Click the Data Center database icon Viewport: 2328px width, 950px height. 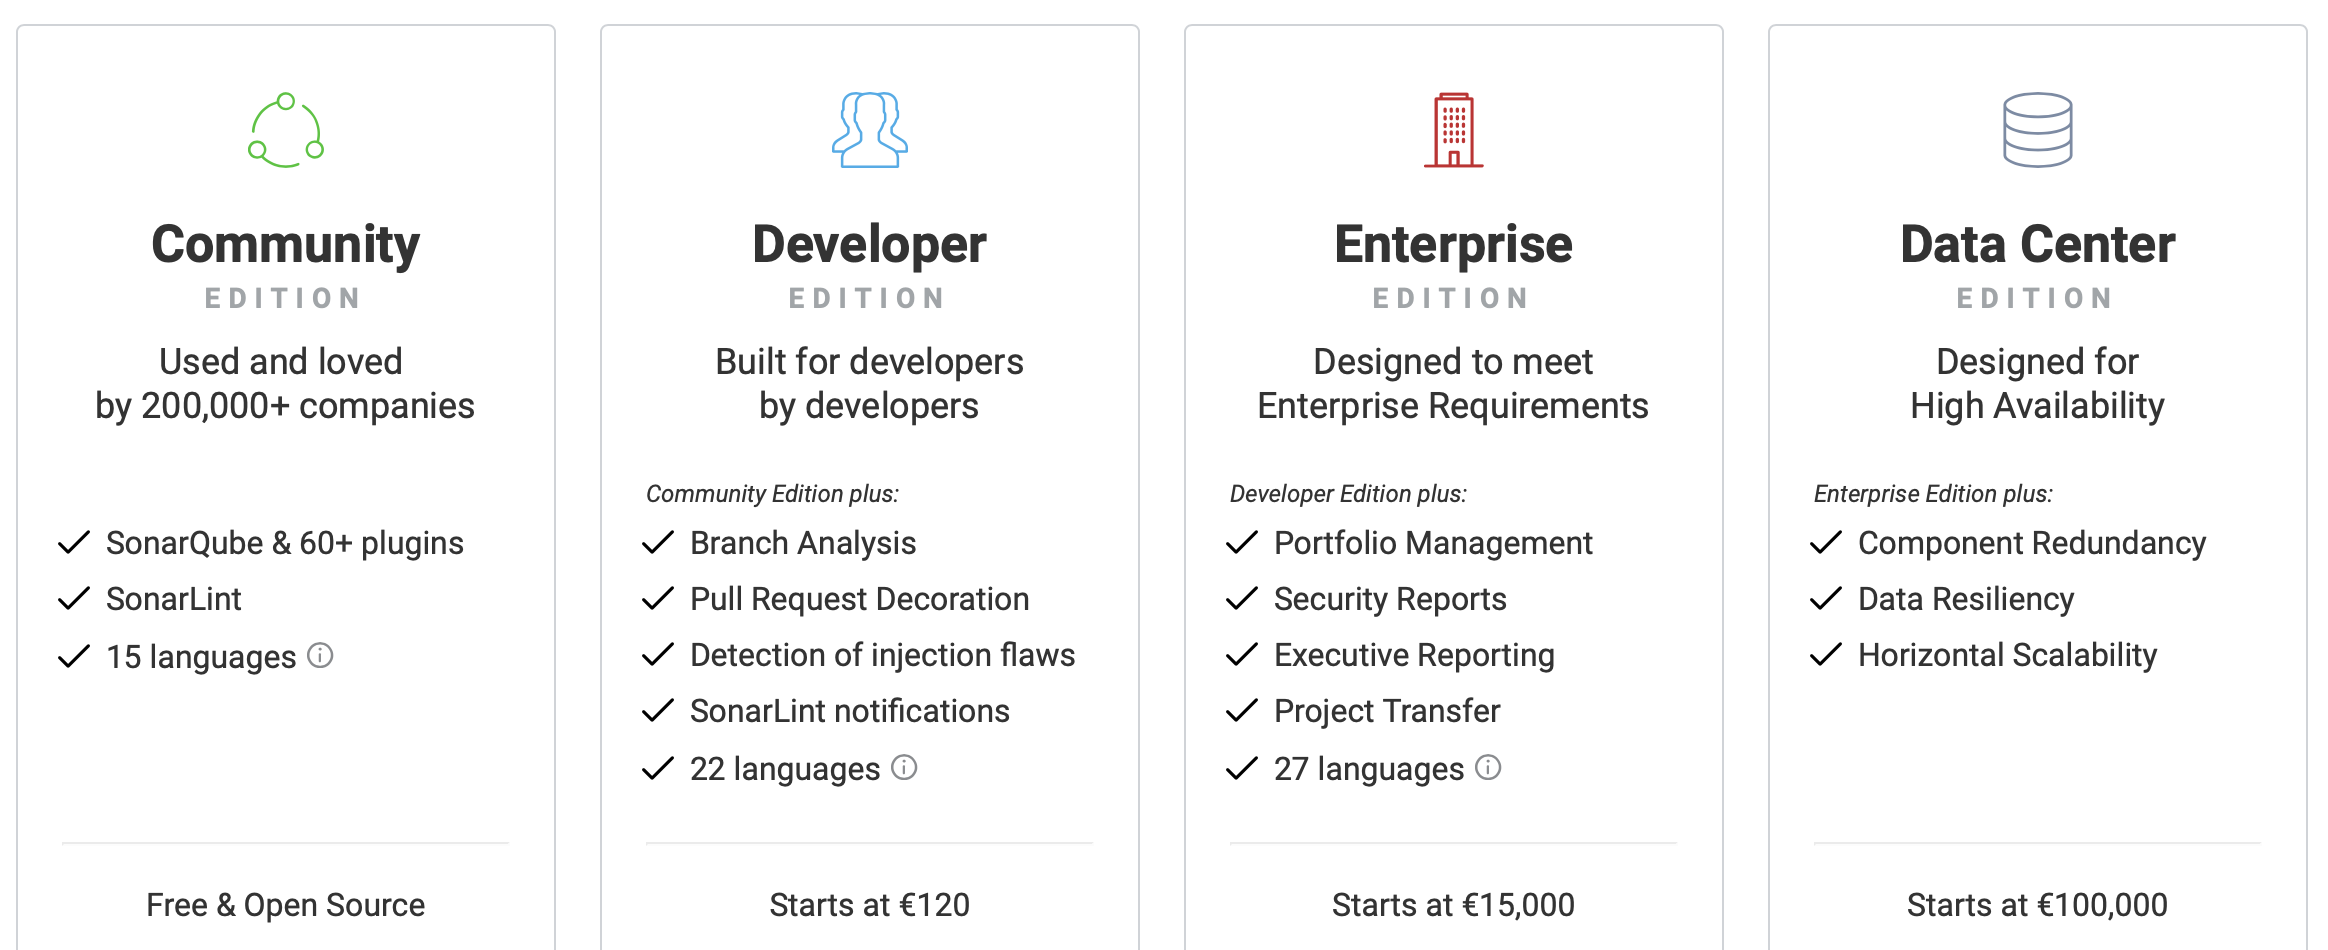pyautogui.click(x=2036, y=128)
